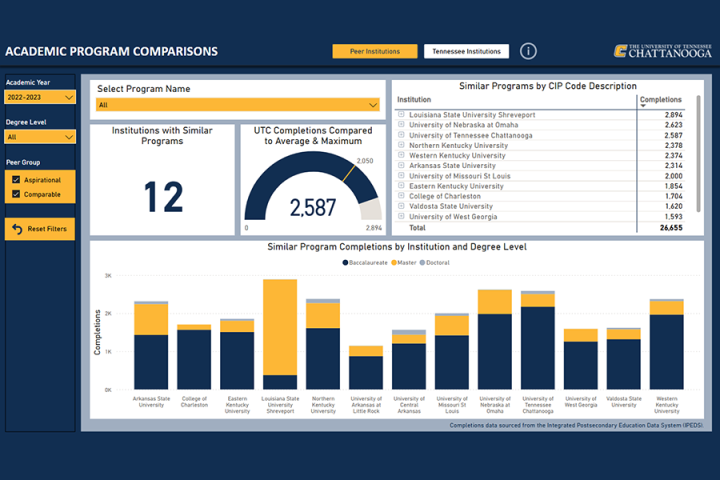This screenshot has width=720, height=480.
Task: Open the Degree Level dropdown
Action: click(39, 137)
